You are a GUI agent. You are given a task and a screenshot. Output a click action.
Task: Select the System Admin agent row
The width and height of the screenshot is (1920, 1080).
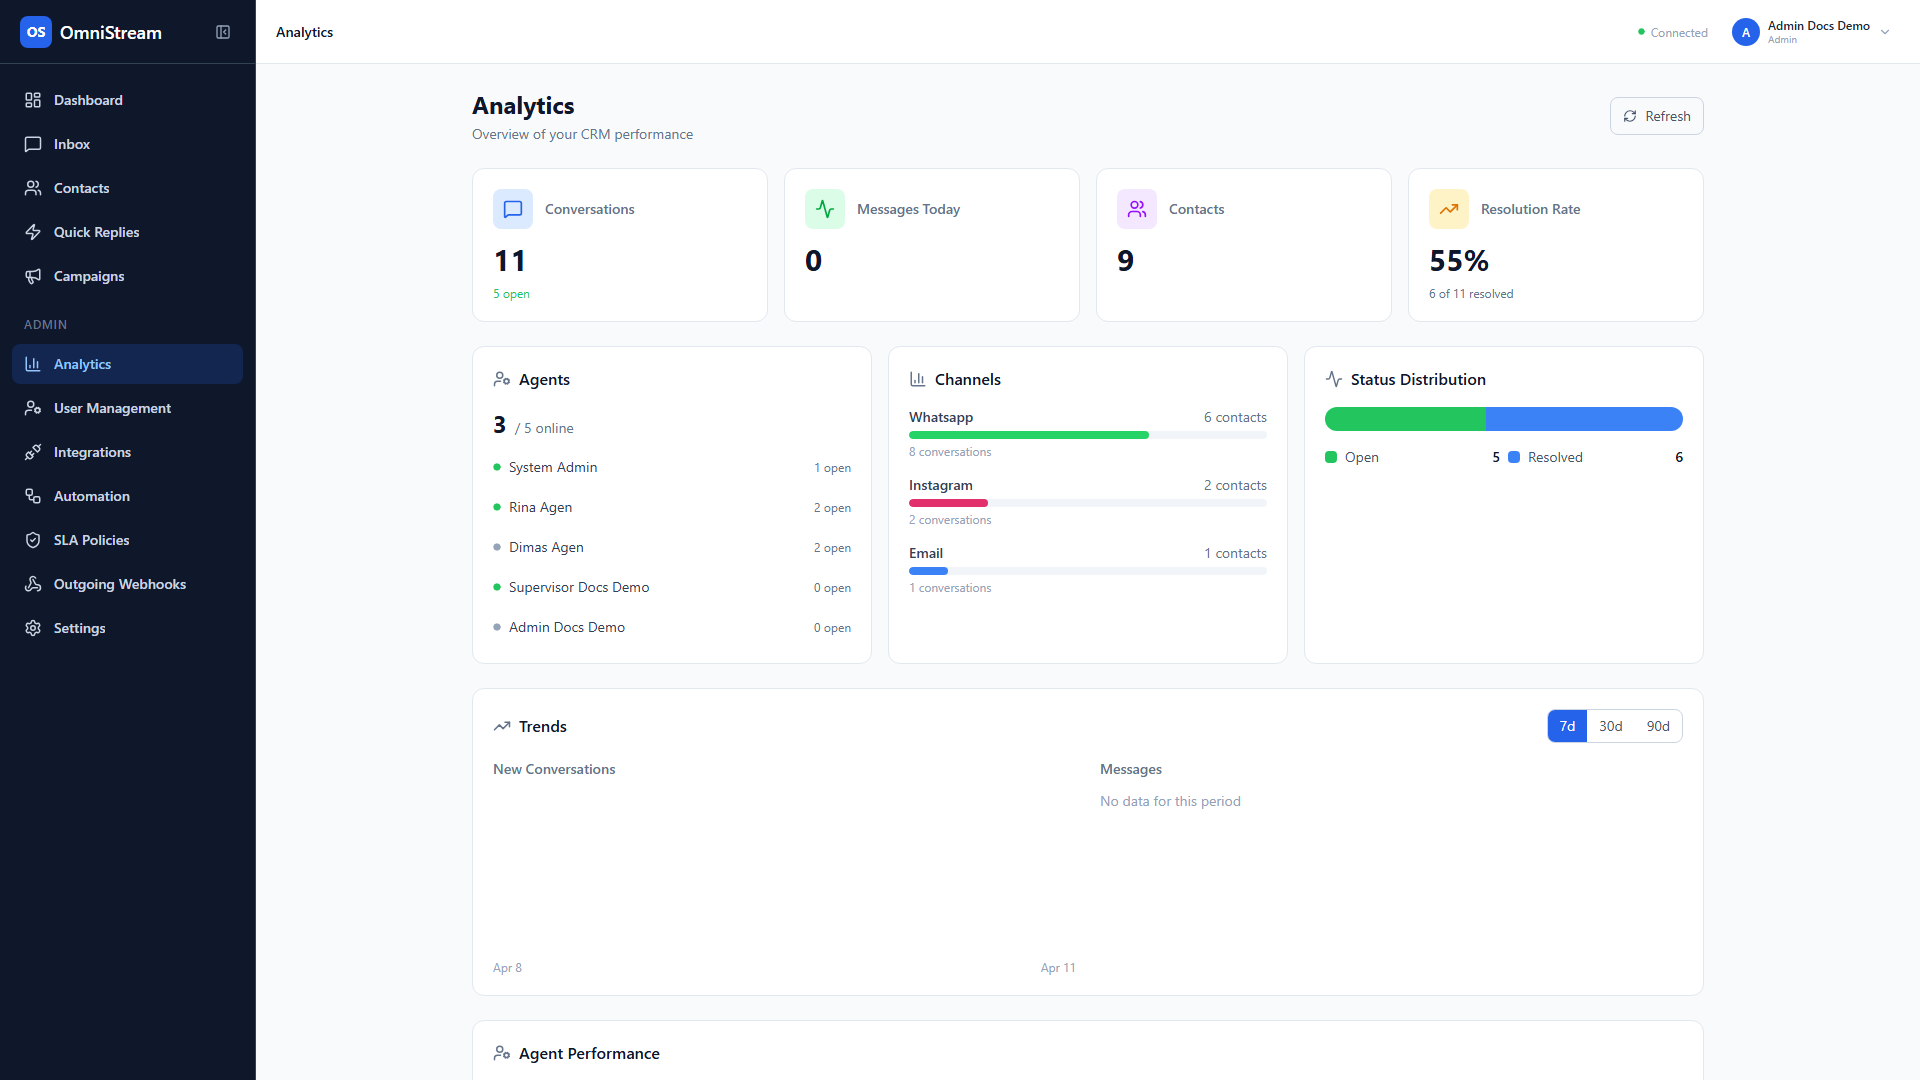coord(672,467)
